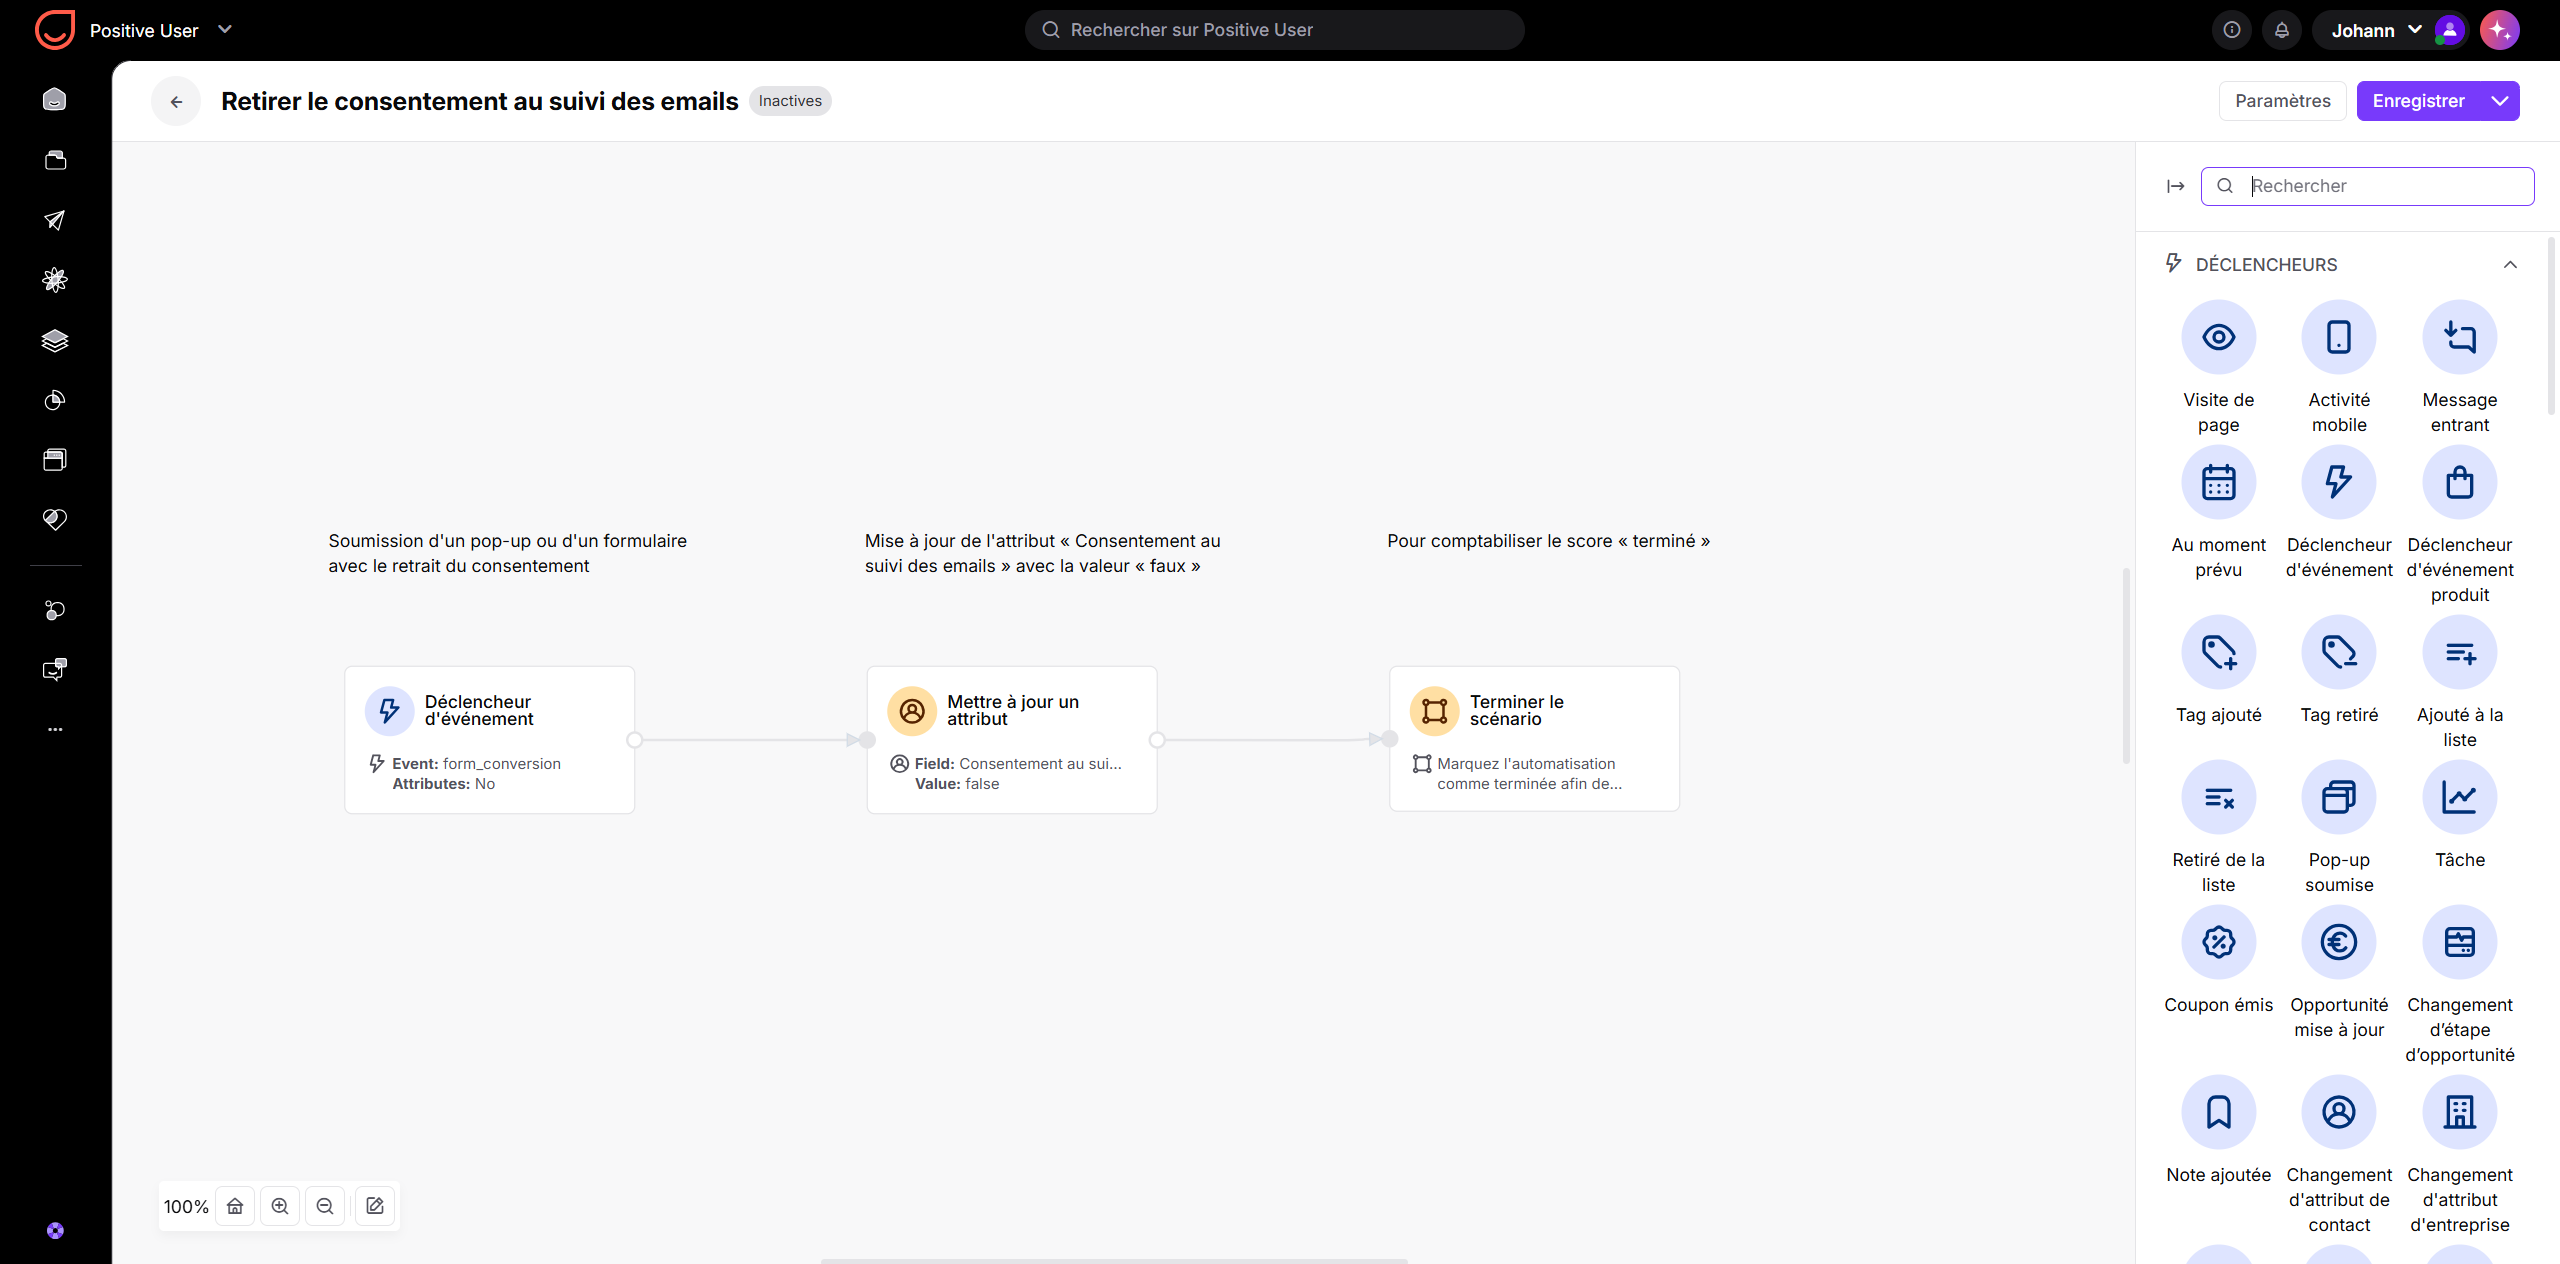Collapse the DÉCLENCHEURS section

2510,265
